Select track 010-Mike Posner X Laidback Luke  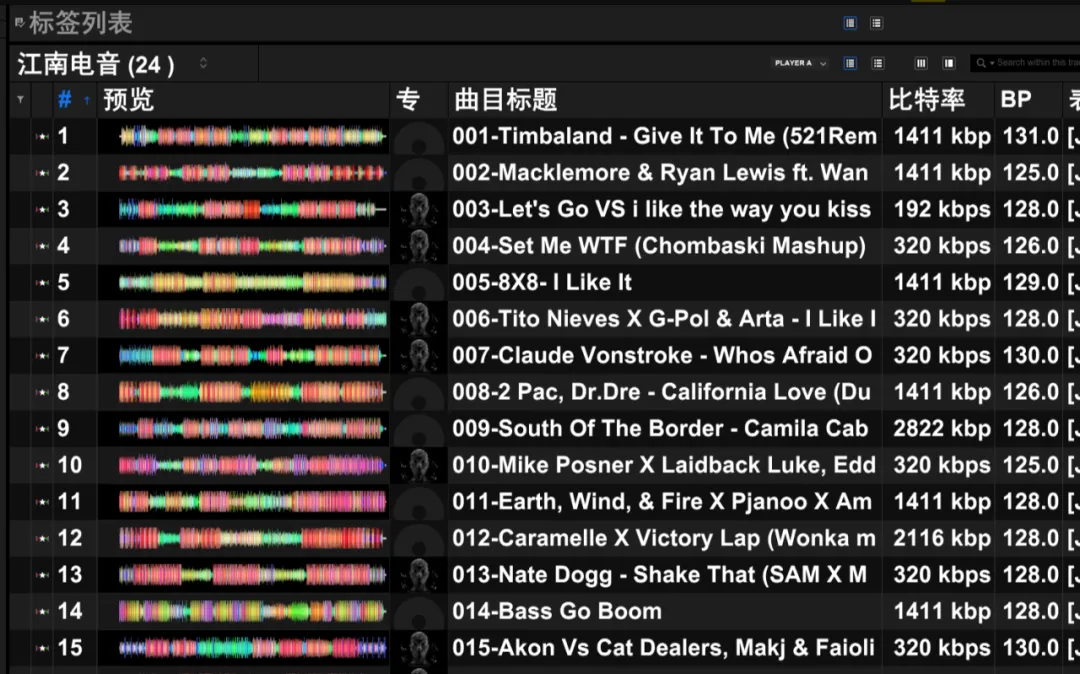click(664, 465)
